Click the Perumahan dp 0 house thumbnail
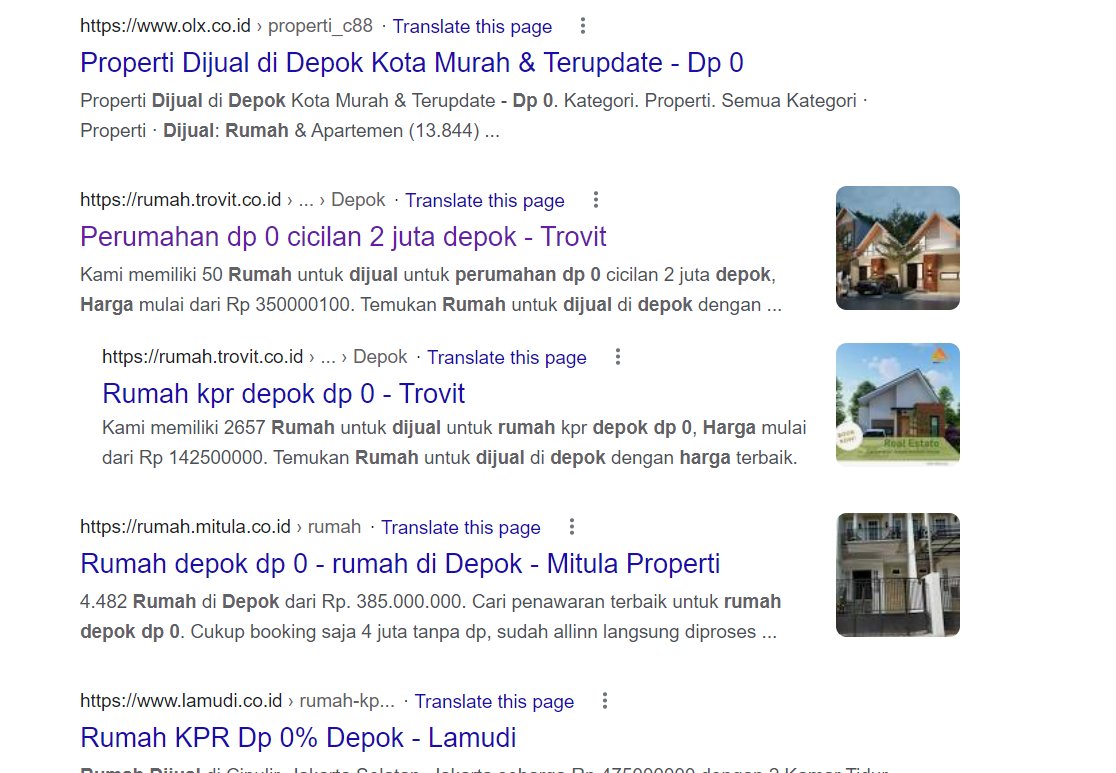Image resolution: width=1116 pixels, height=773 pixels. [897, 248]
